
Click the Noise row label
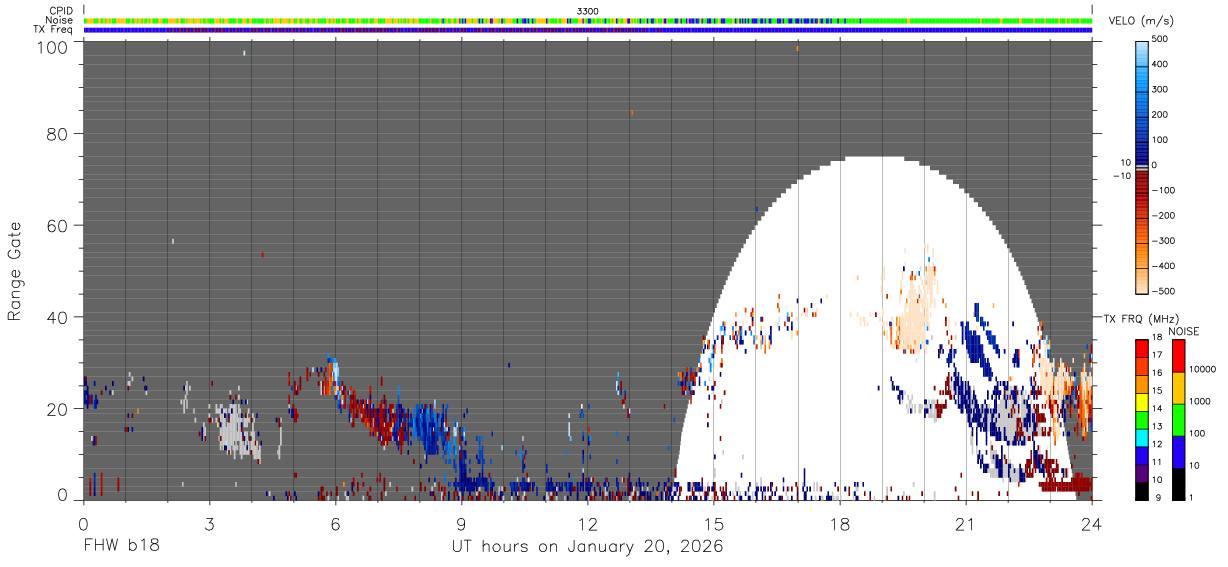click(59, 20)
